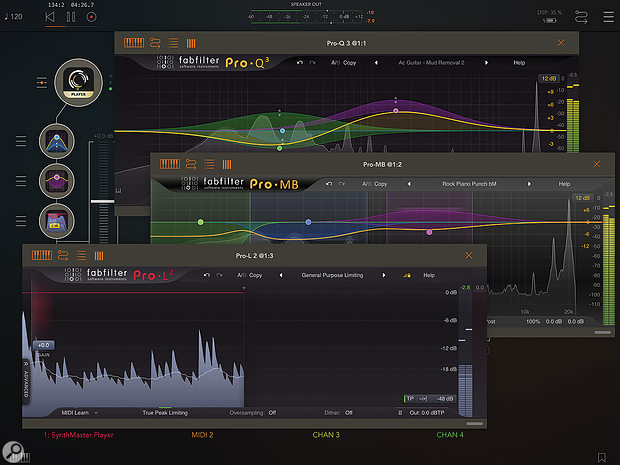Open the main hamburger menu
This screenshot has width=620, height=465.
[x=608, y=17]
